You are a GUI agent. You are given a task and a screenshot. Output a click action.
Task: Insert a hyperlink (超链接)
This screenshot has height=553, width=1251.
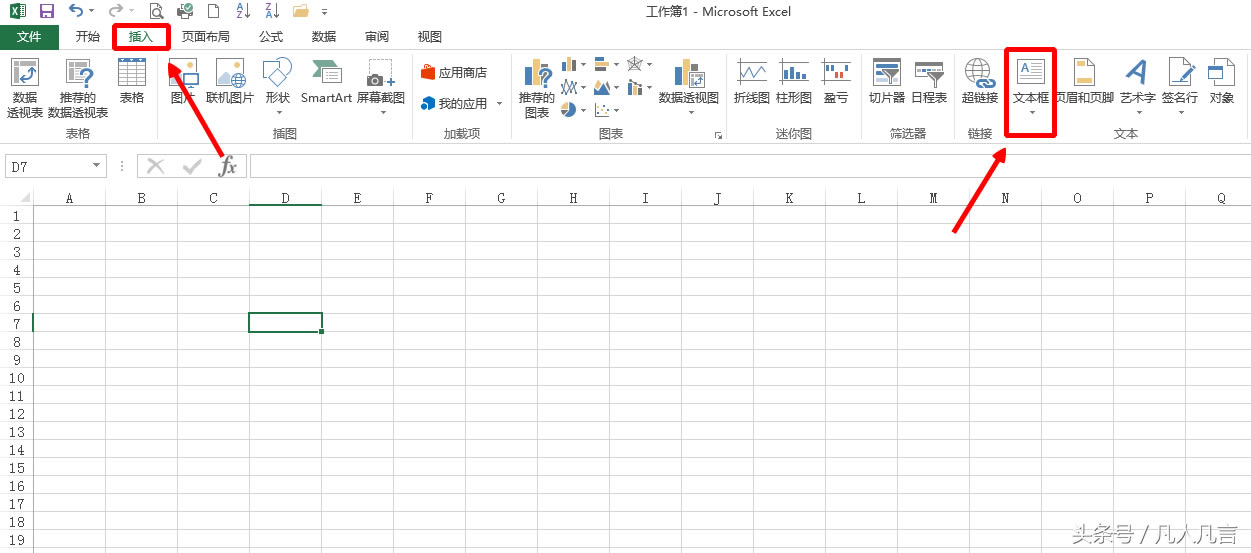pyautogui.click(x=979, y=82)
